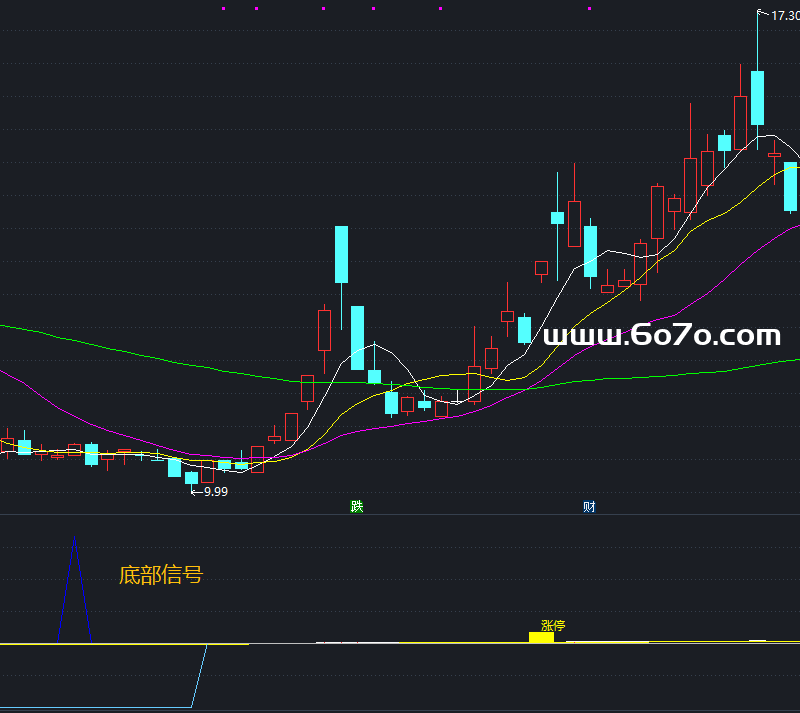
Task: Click the green 跌 marker below the chart
Action: click(357, 506)
